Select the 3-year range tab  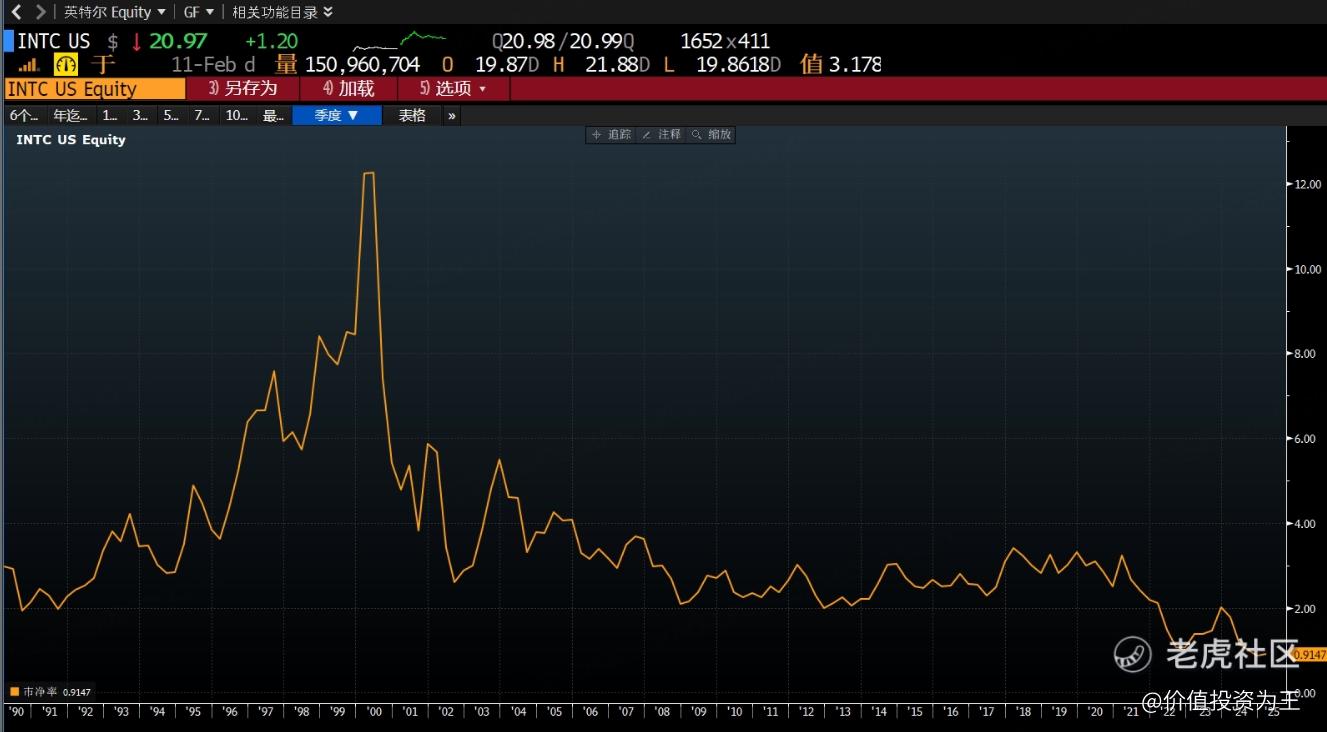click(x=140, y=116)
